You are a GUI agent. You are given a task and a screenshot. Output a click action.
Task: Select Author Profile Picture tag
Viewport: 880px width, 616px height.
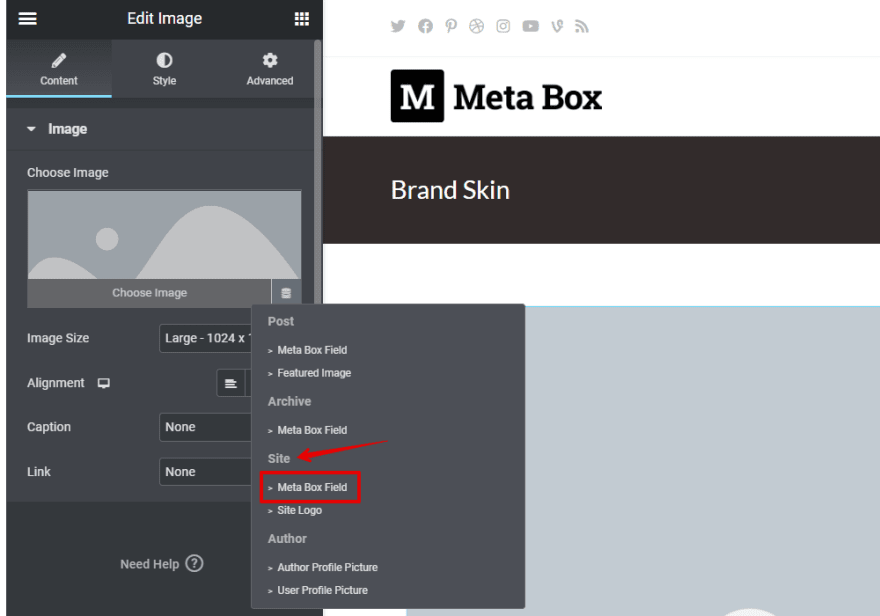click(327, 568)
